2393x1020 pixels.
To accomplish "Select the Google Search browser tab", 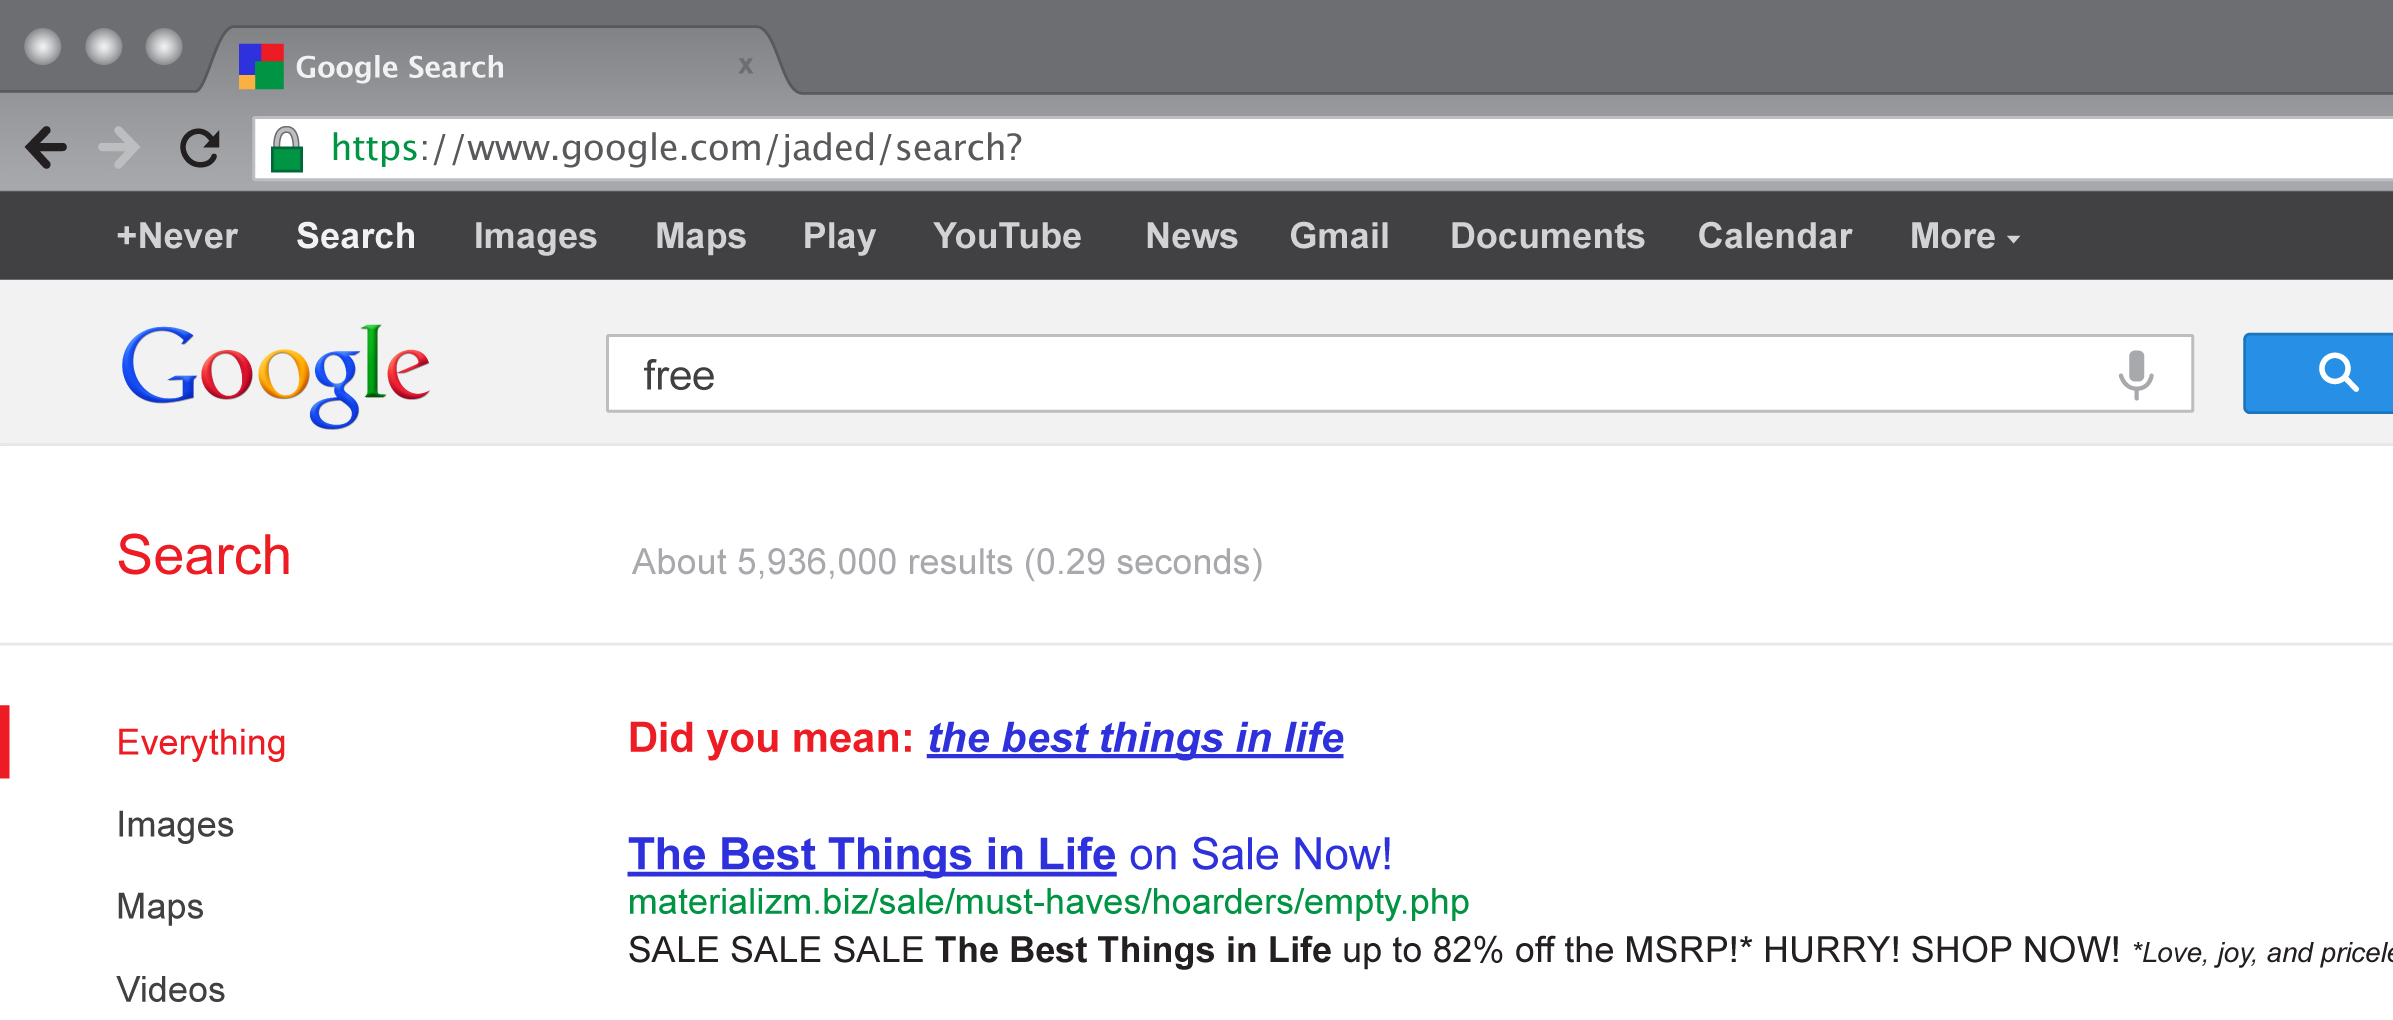I will (x=498, y=62).
